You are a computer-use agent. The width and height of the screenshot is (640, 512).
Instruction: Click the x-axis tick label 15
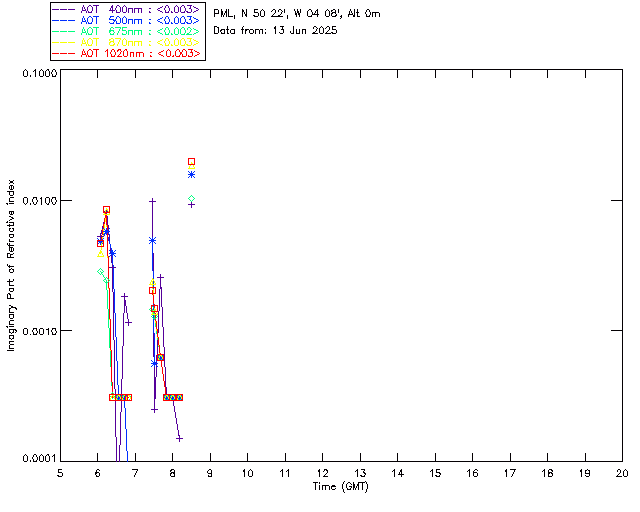click(x=435, y=473)
